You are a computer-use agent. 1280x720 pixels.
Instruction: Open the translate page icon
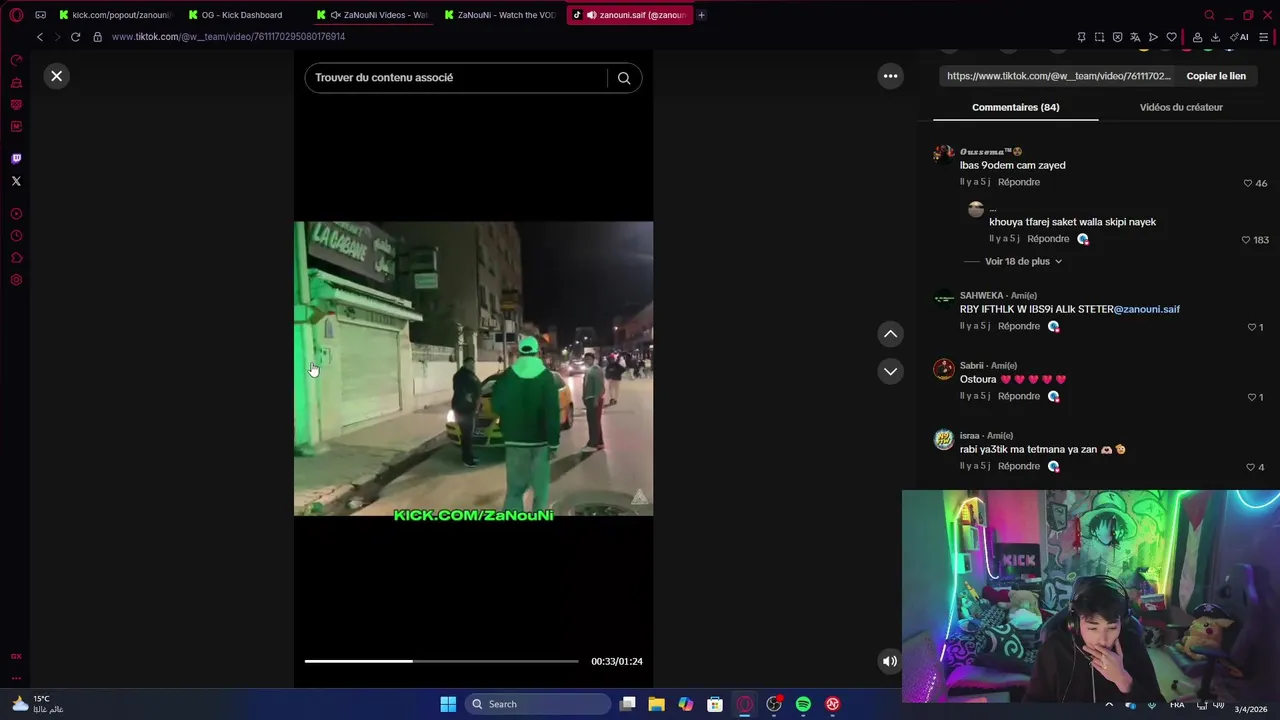[1135, 37]
